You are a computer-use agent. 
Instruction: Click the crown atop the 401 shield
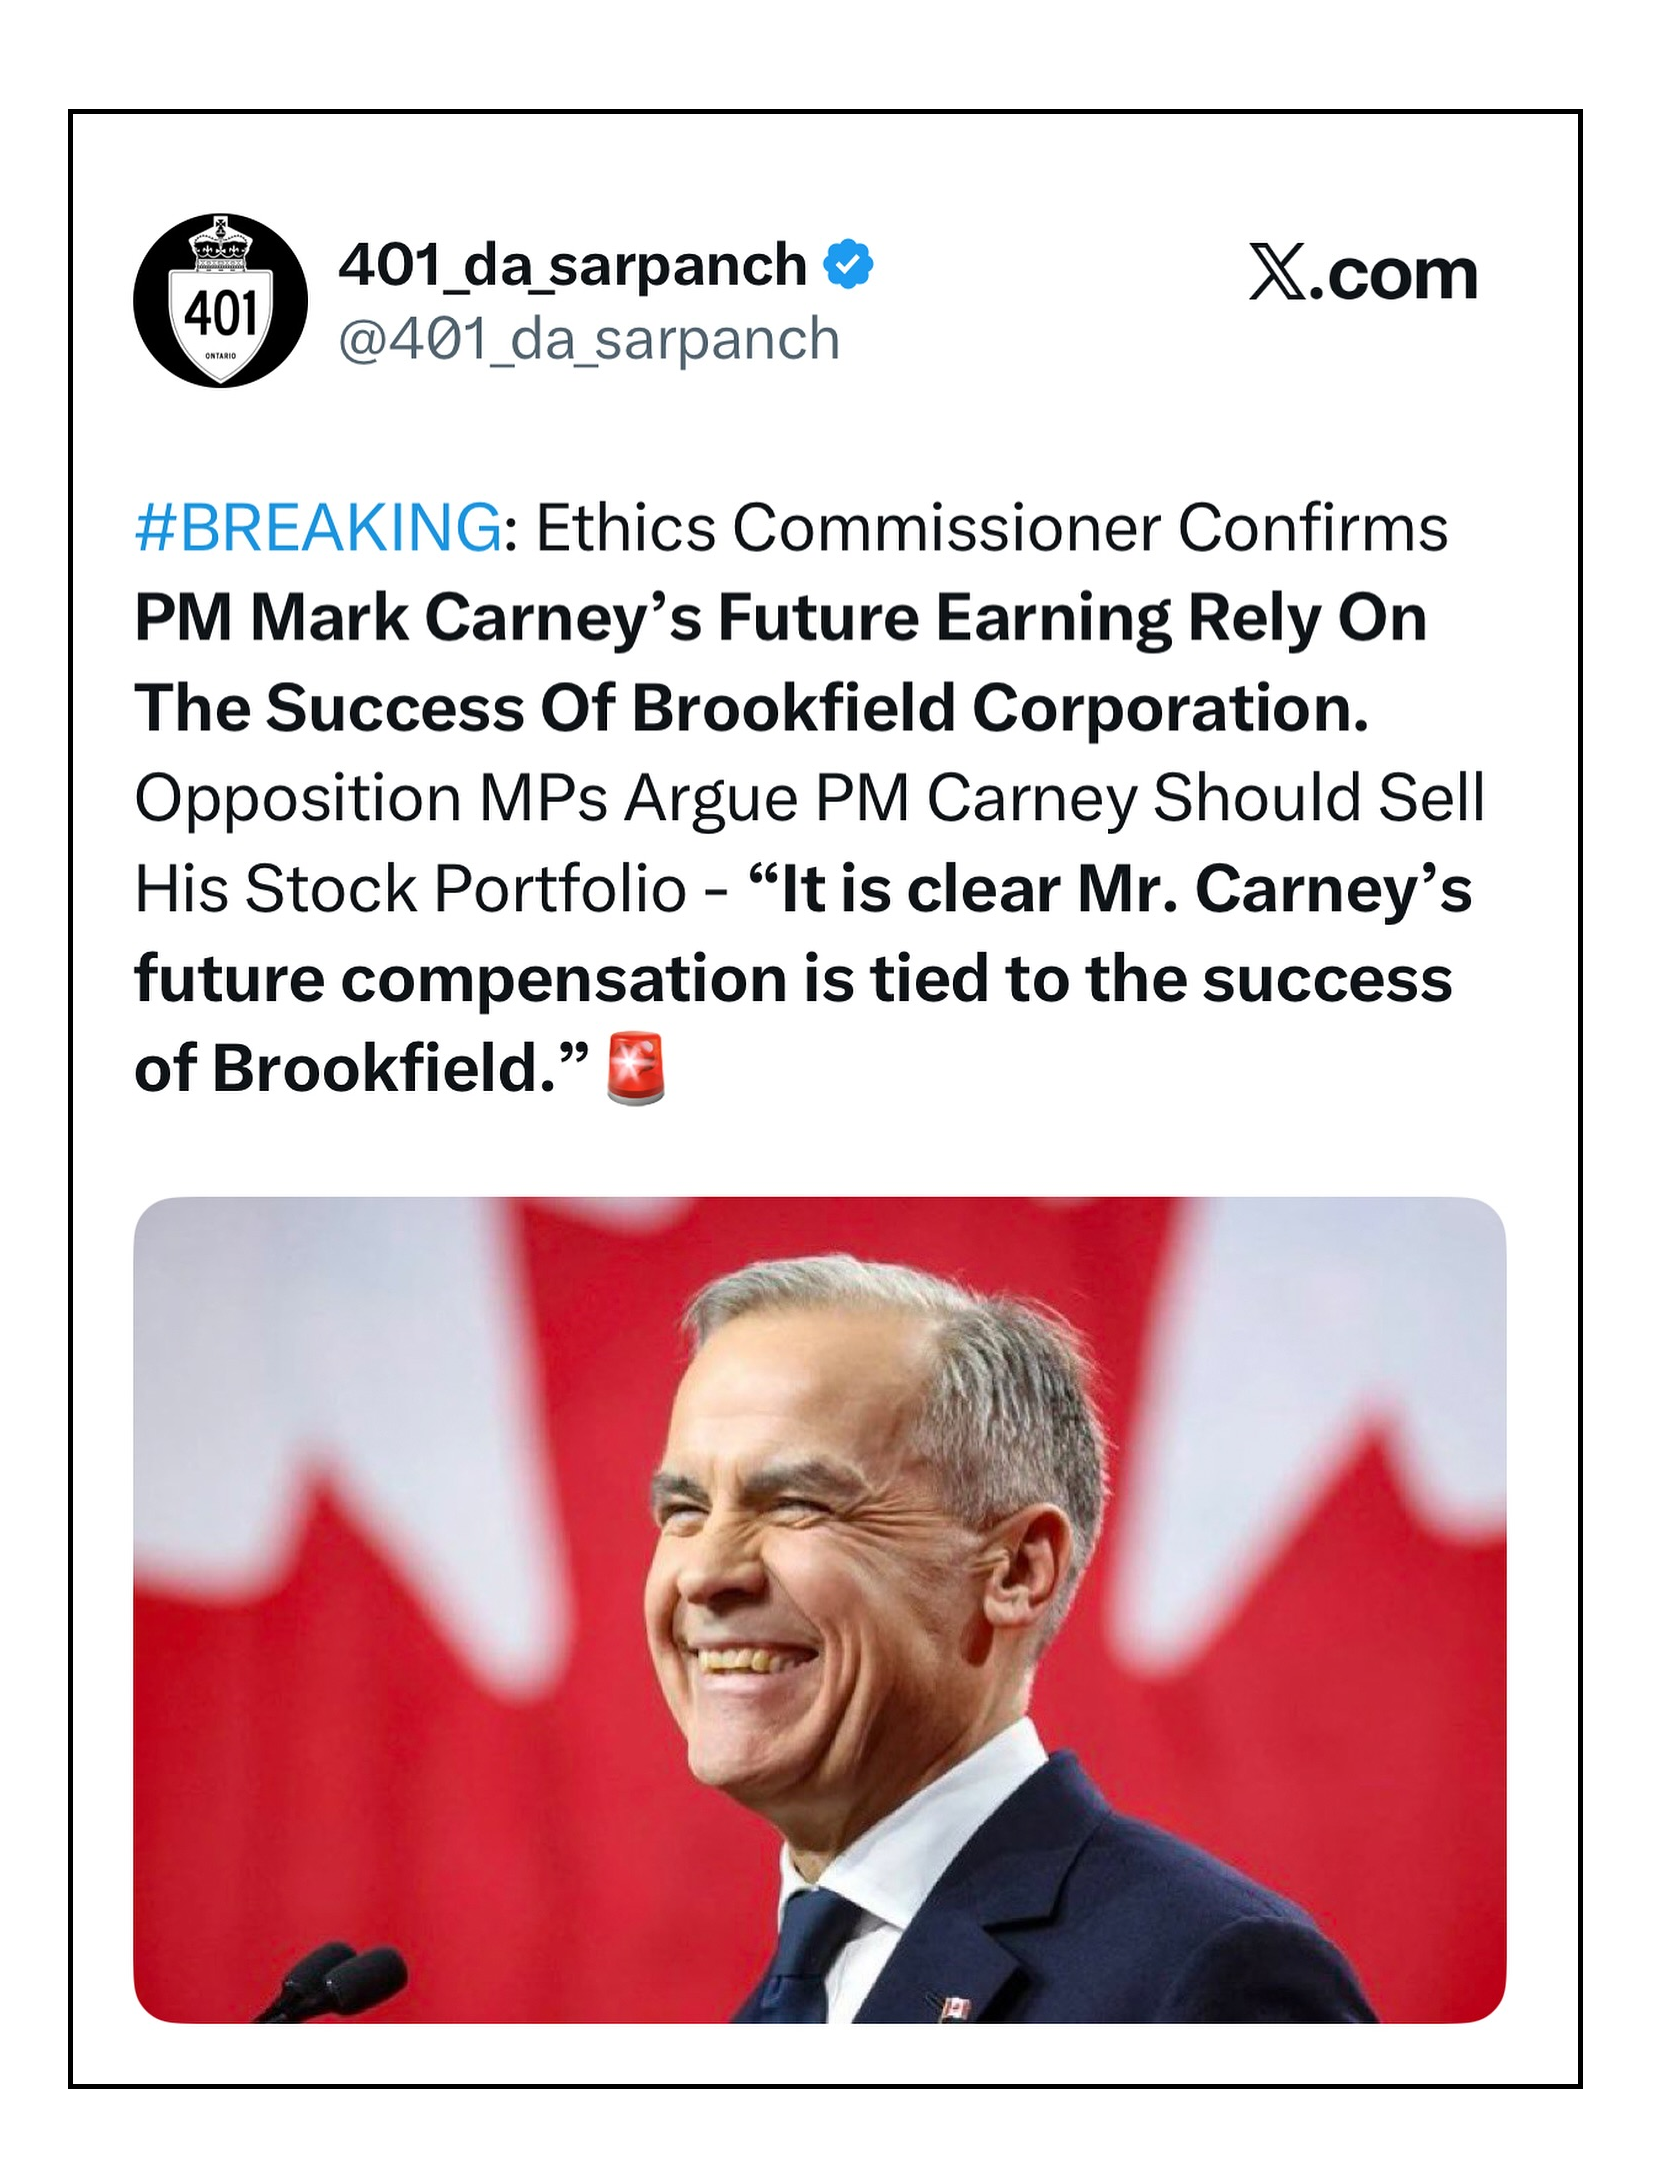(221, 242)
